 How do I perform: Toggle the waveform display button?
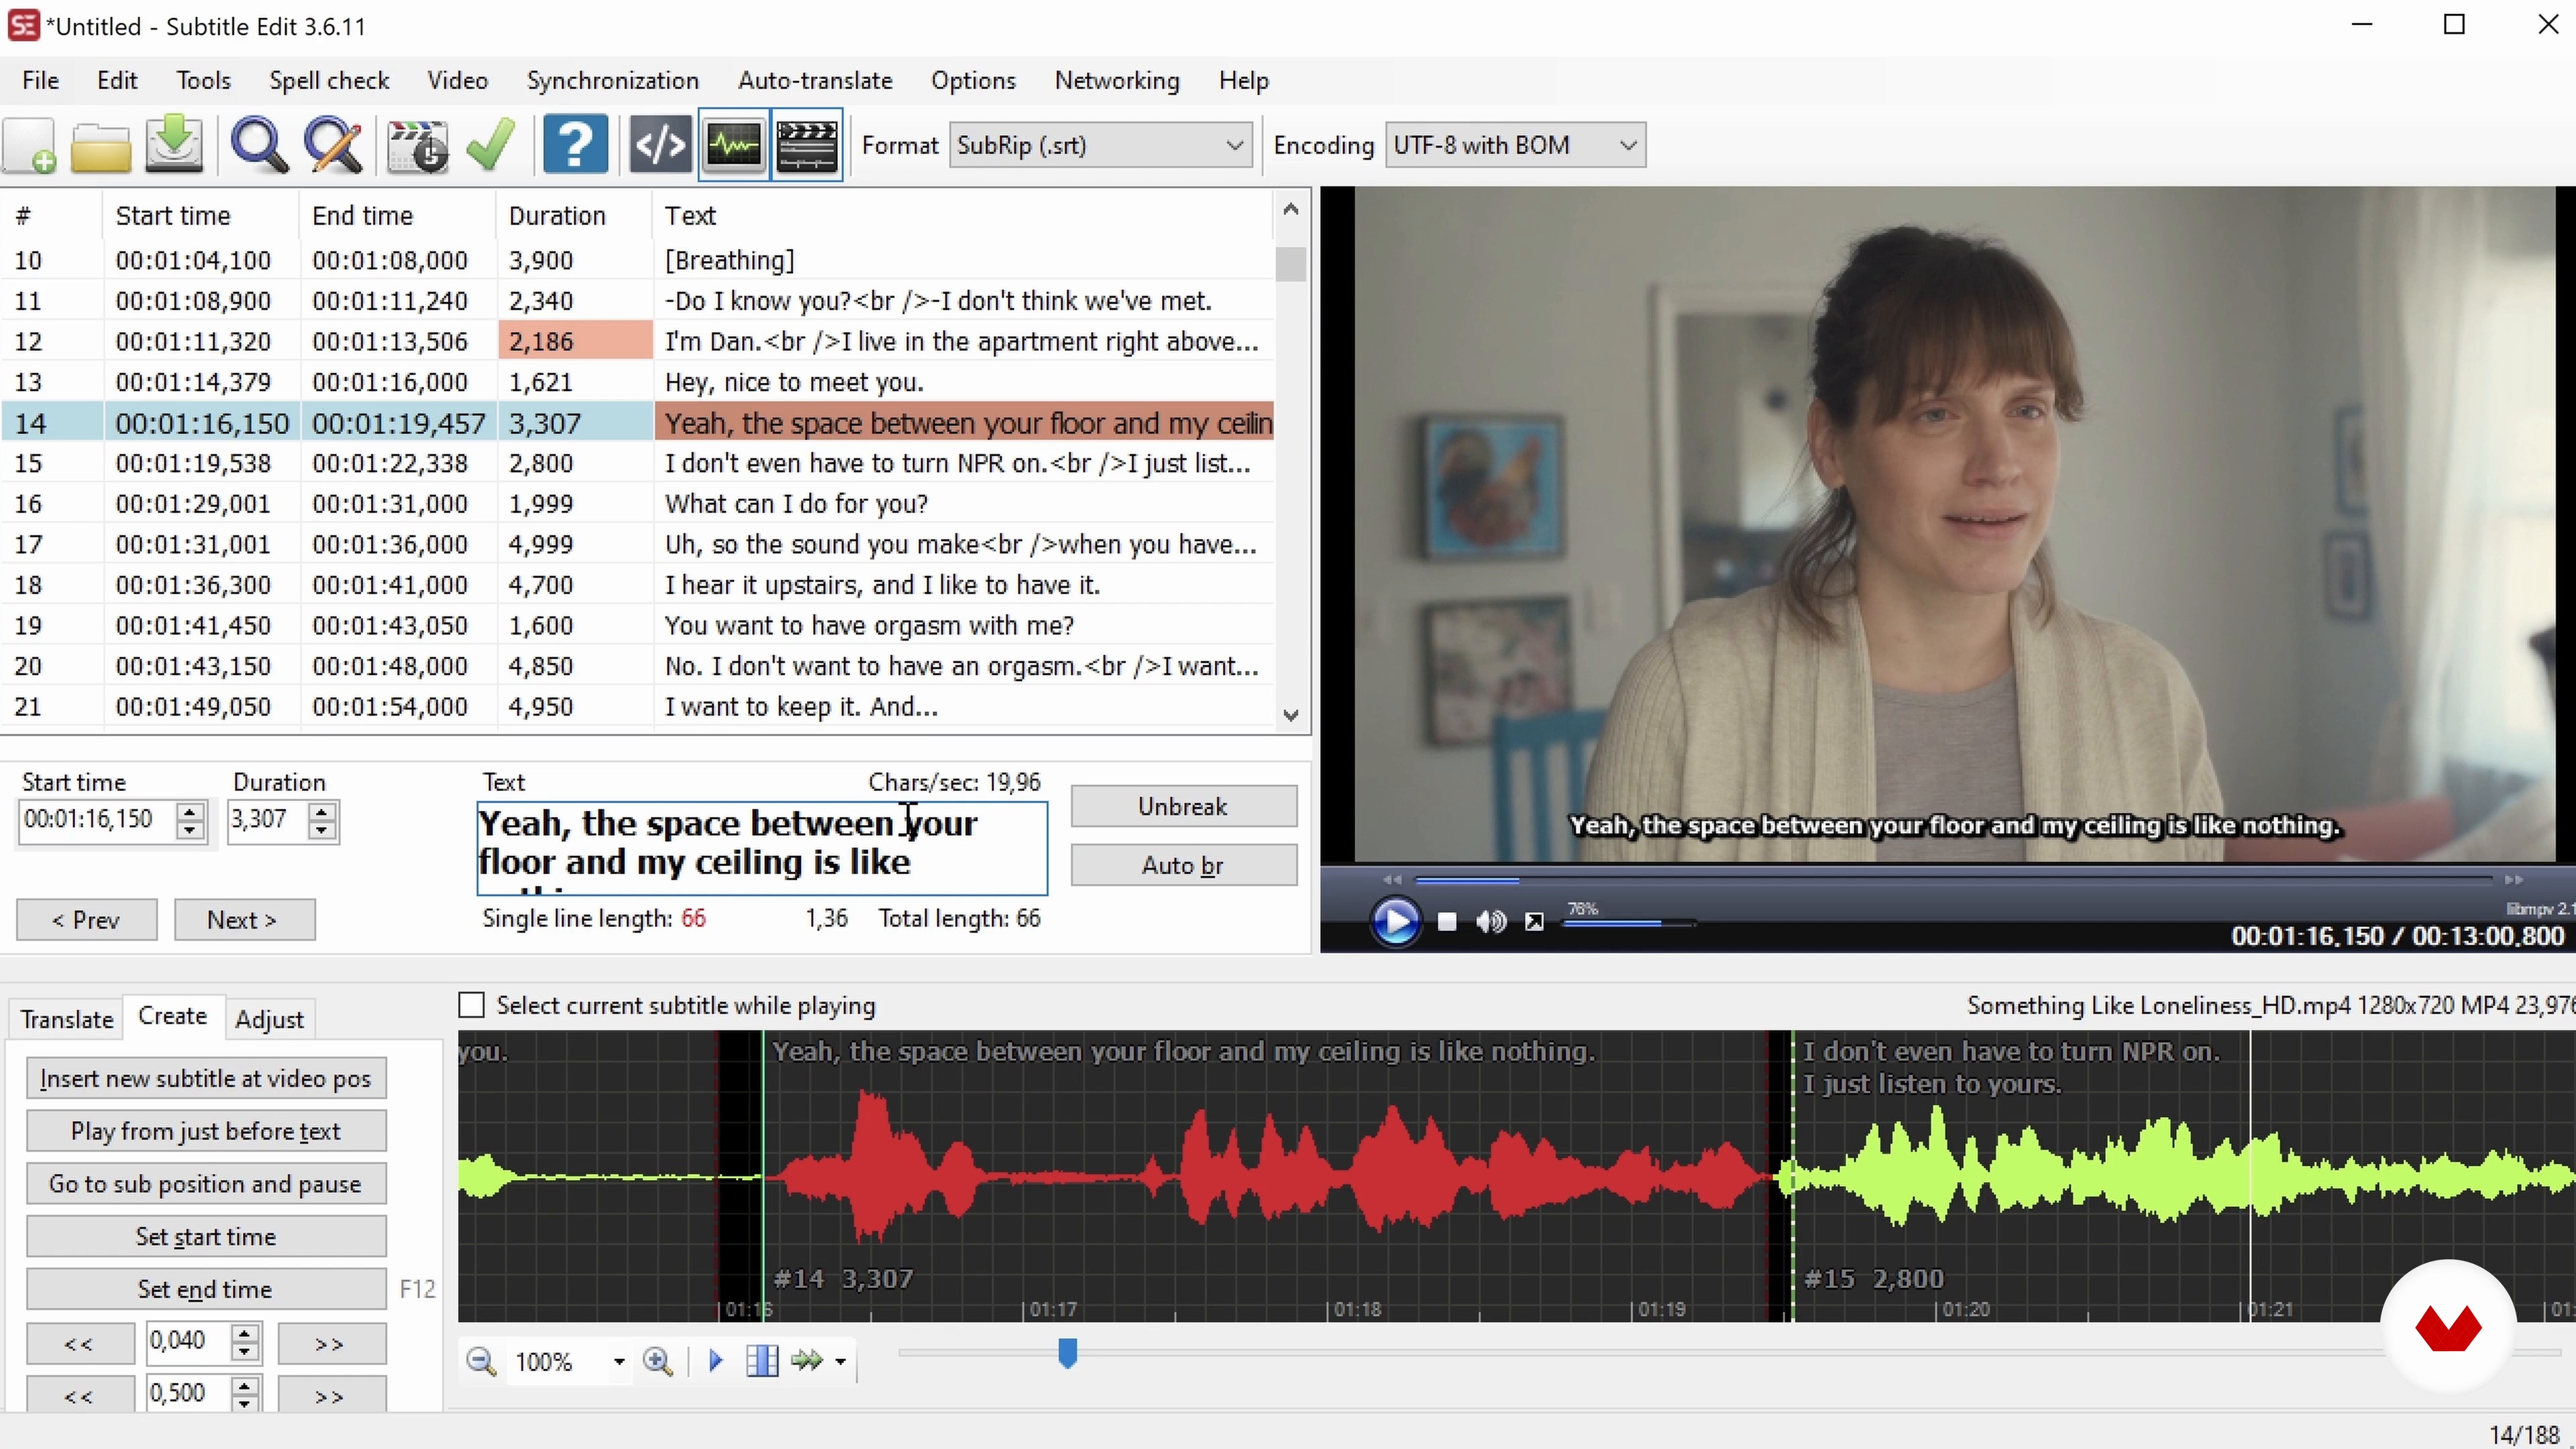[x=734, y=146]
